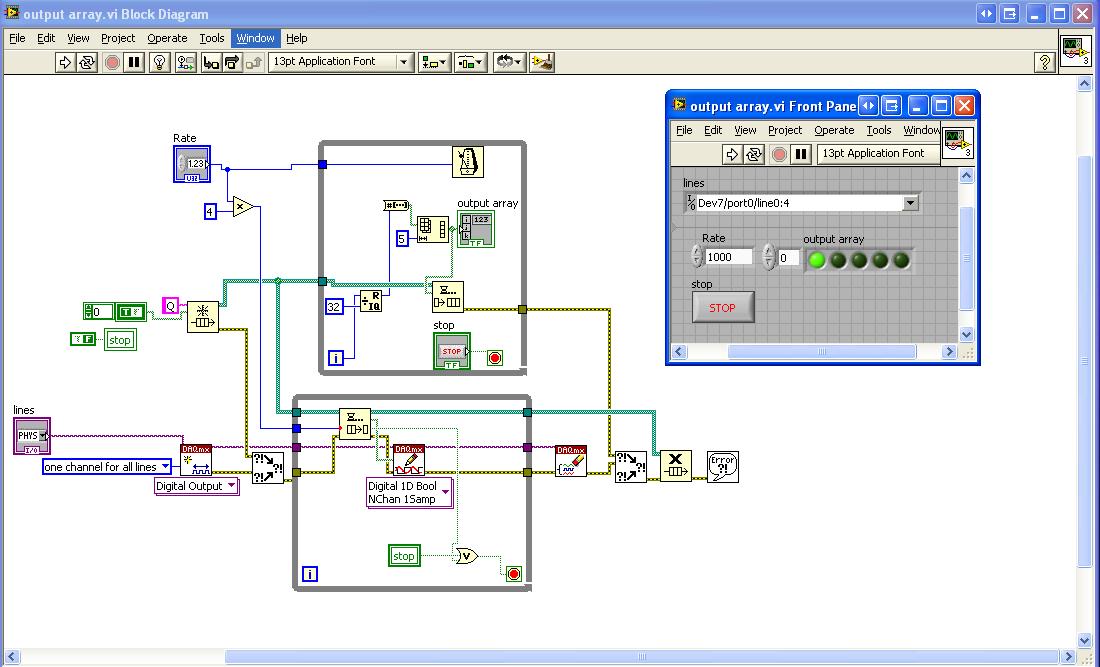Select the Rate numeric control terminal

point(192,164)
